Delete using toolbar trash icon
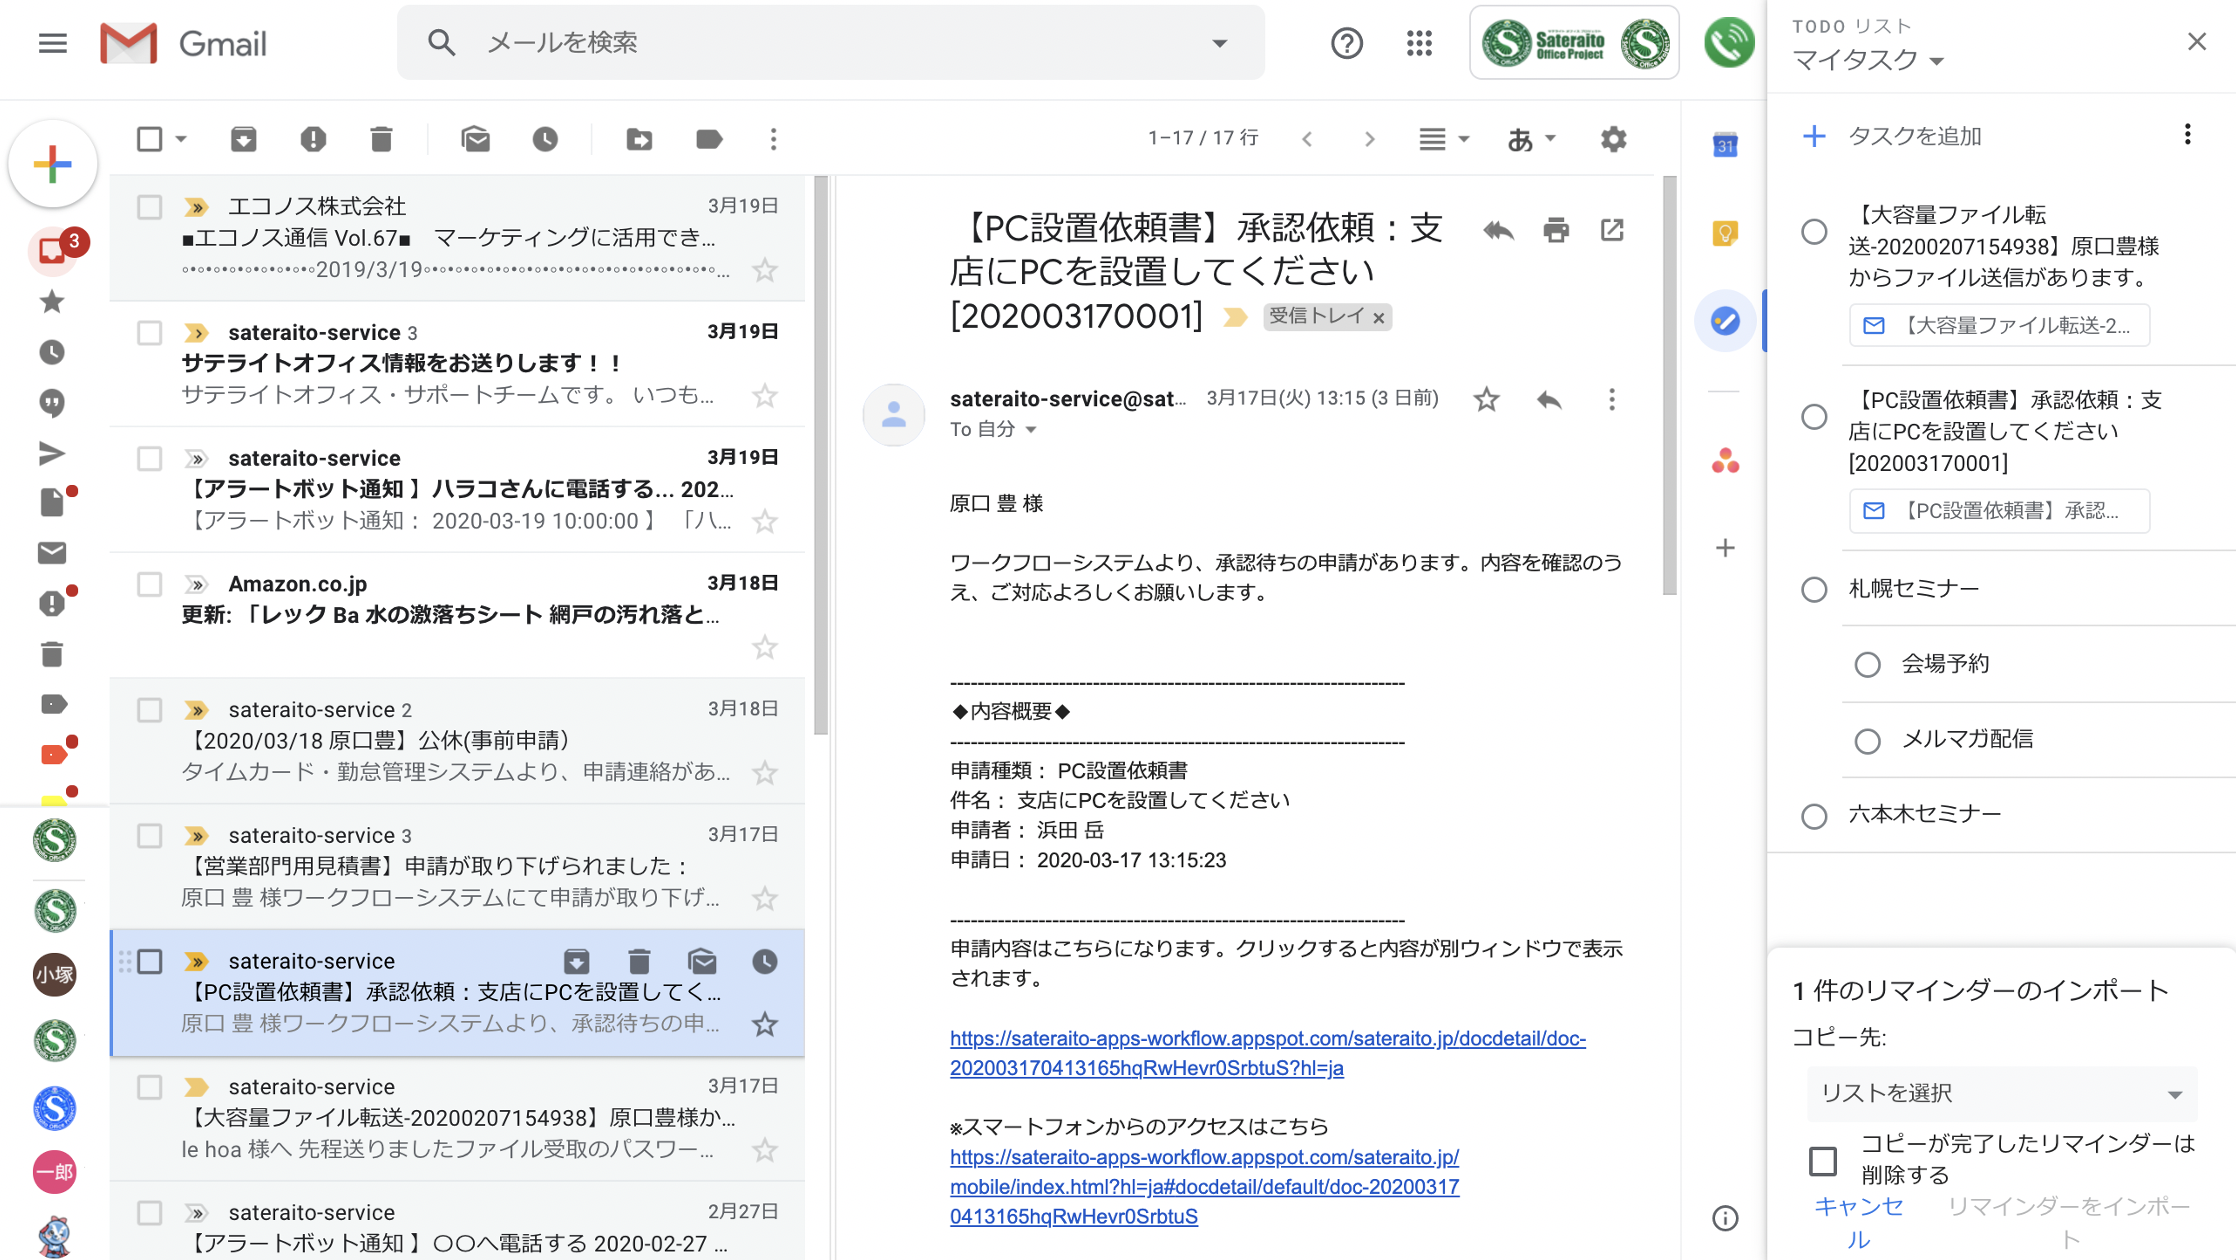Screen dimensions: 2236x1260 point(381,139)
